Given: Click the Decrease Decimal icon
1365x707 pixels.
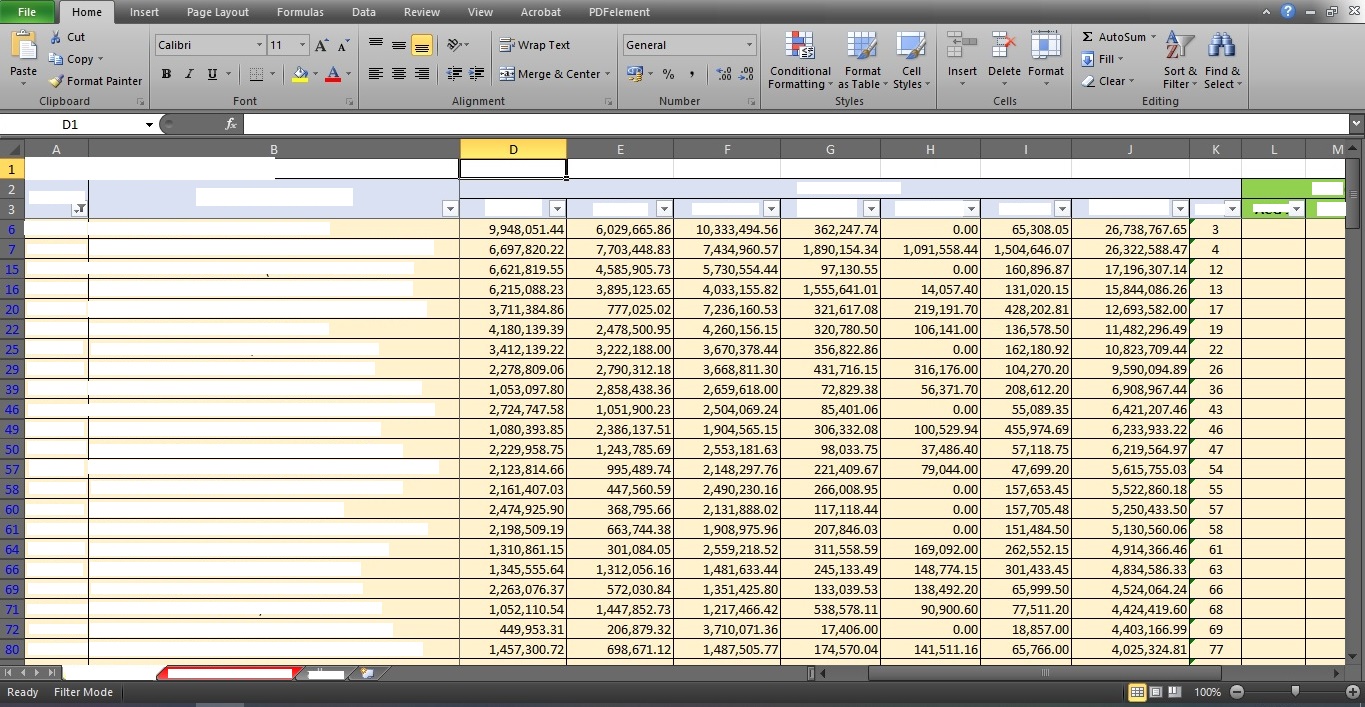Looking at the screenshot, I should (x=746, y=74).
